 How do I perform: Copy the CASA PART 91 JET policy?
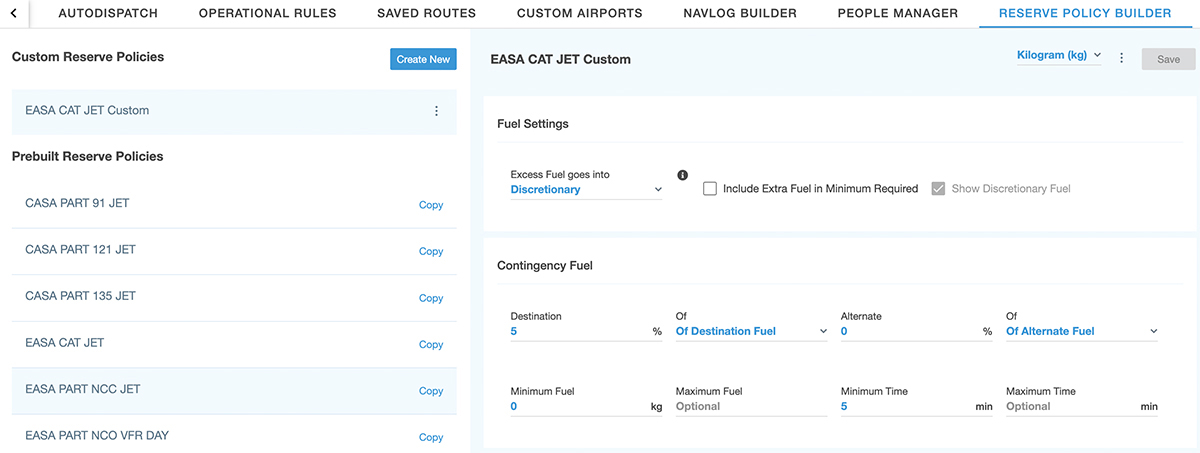(x=430, y=205)
